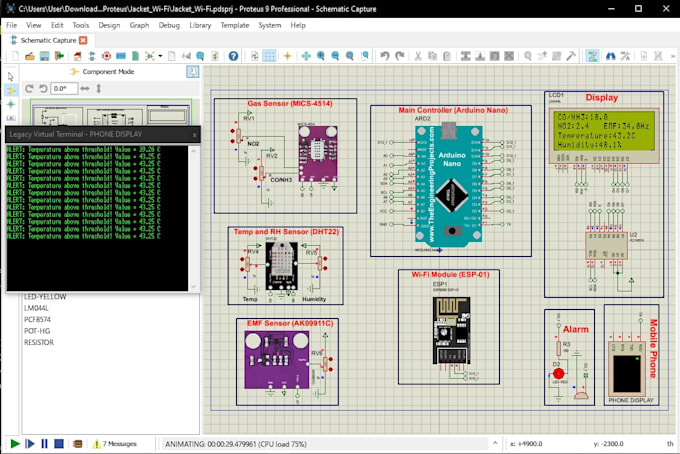The width and height of the screenshot is (680, 454).
Task: Click the block rotate icon
Action: (494, 56)
